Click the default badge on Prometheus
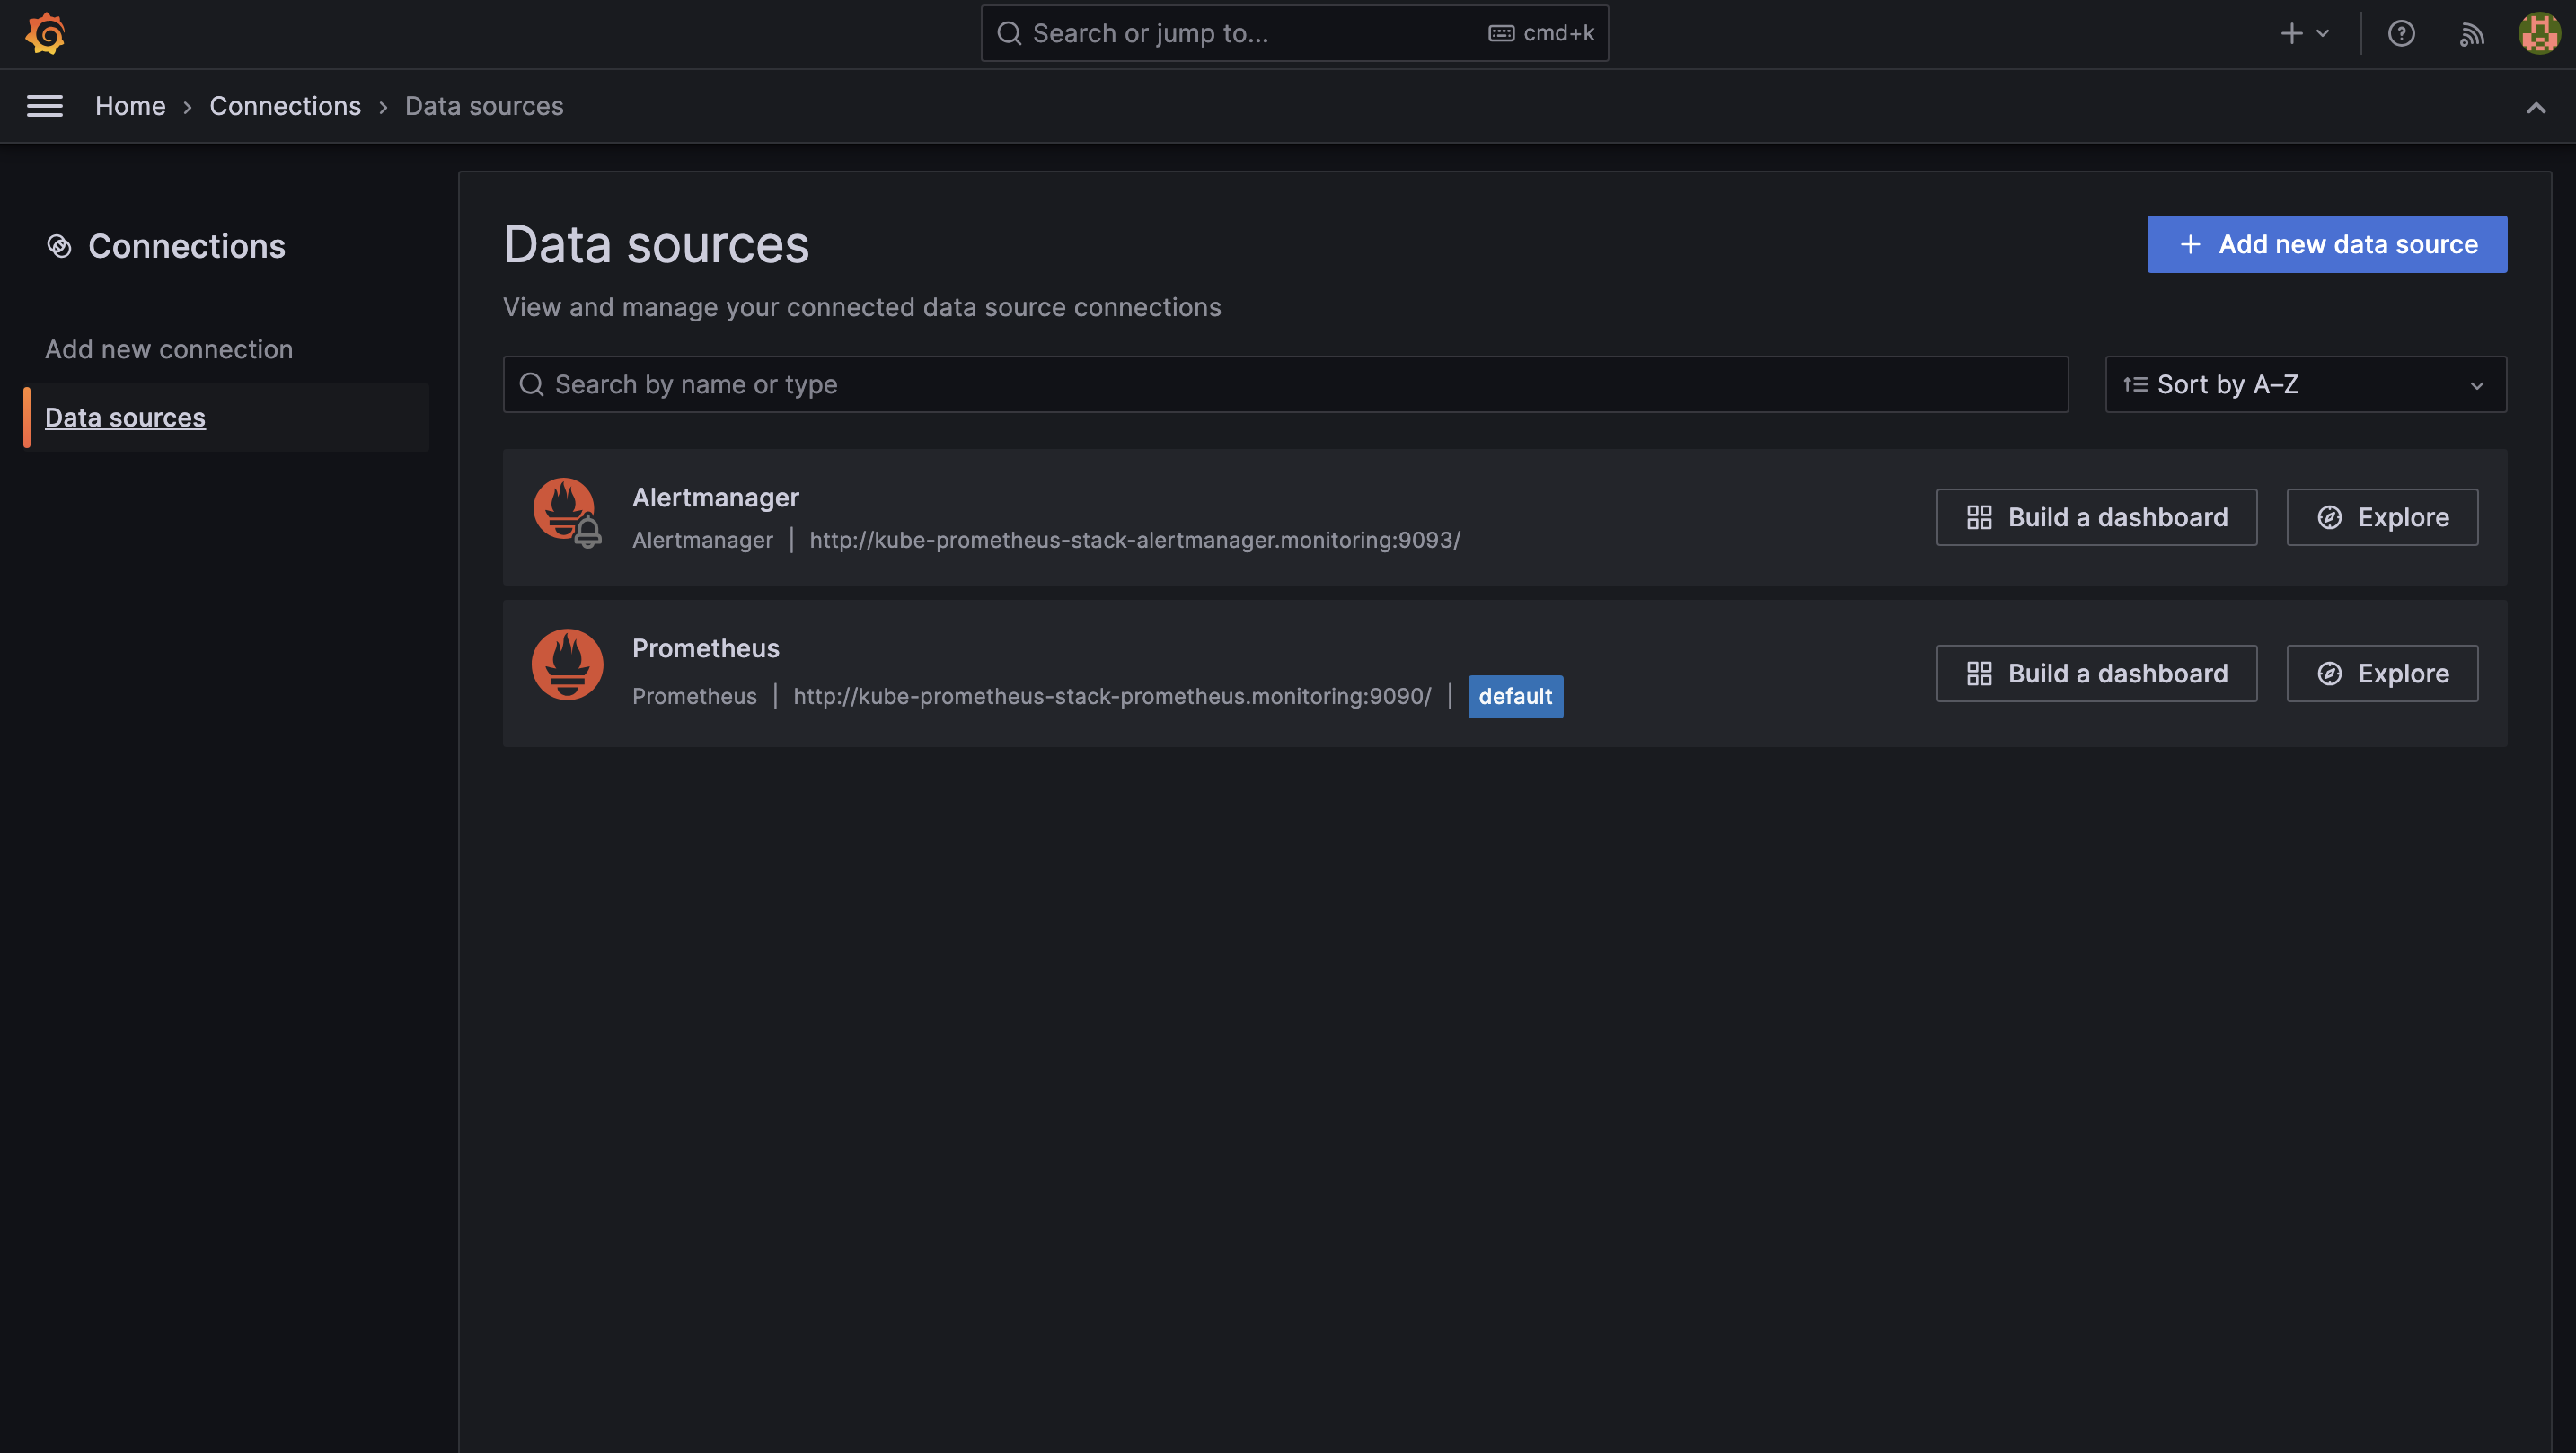The width and height of the screenshot is (2576, 1453). tap(1515, 696)
